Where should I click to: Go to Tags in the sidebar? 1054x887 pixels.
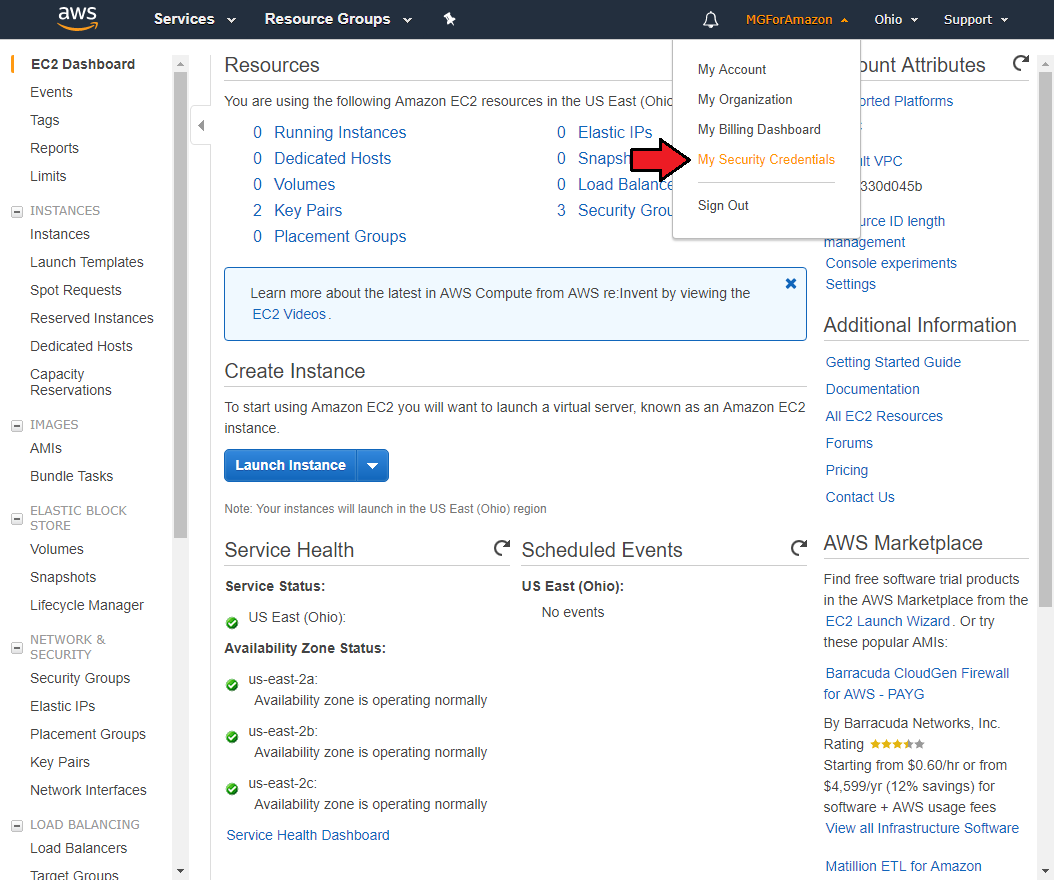[x=44, y=120]
